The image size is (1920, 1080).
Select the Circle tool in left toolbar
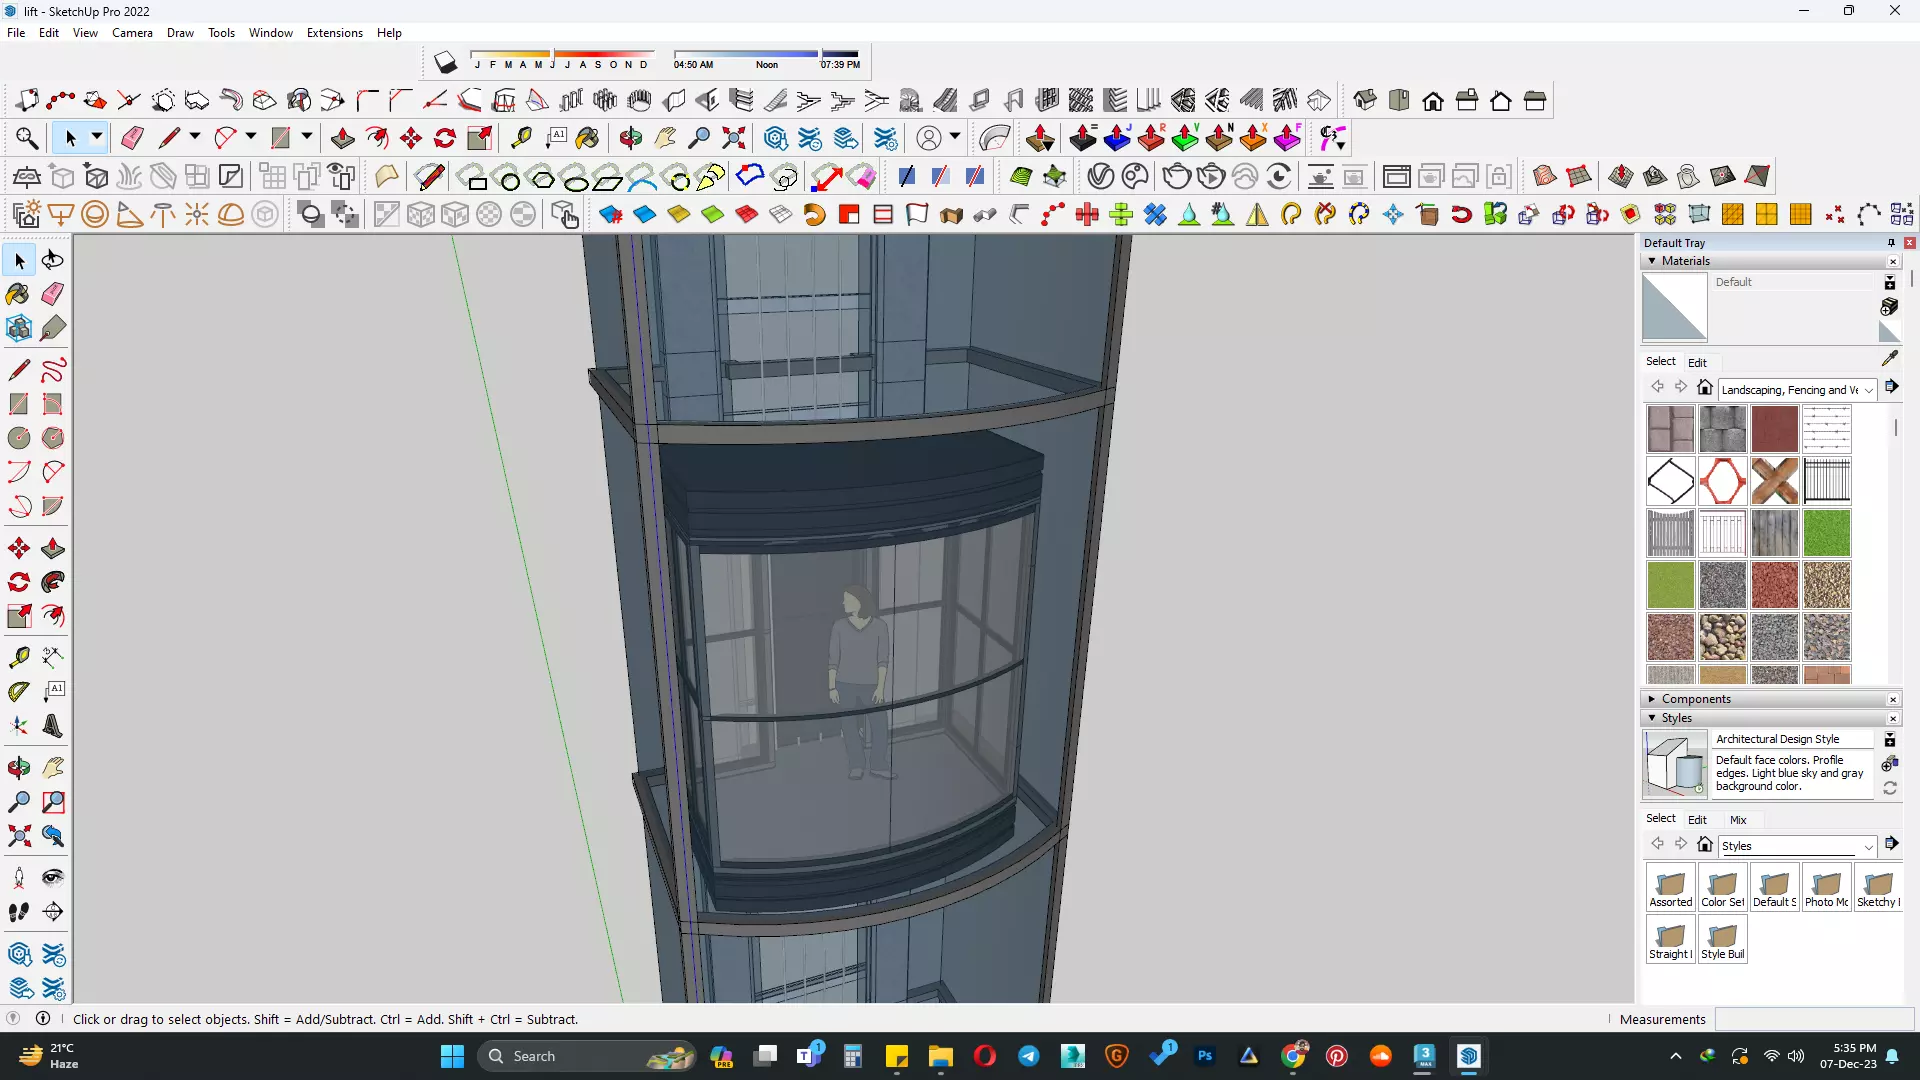(x=19, y=438)
